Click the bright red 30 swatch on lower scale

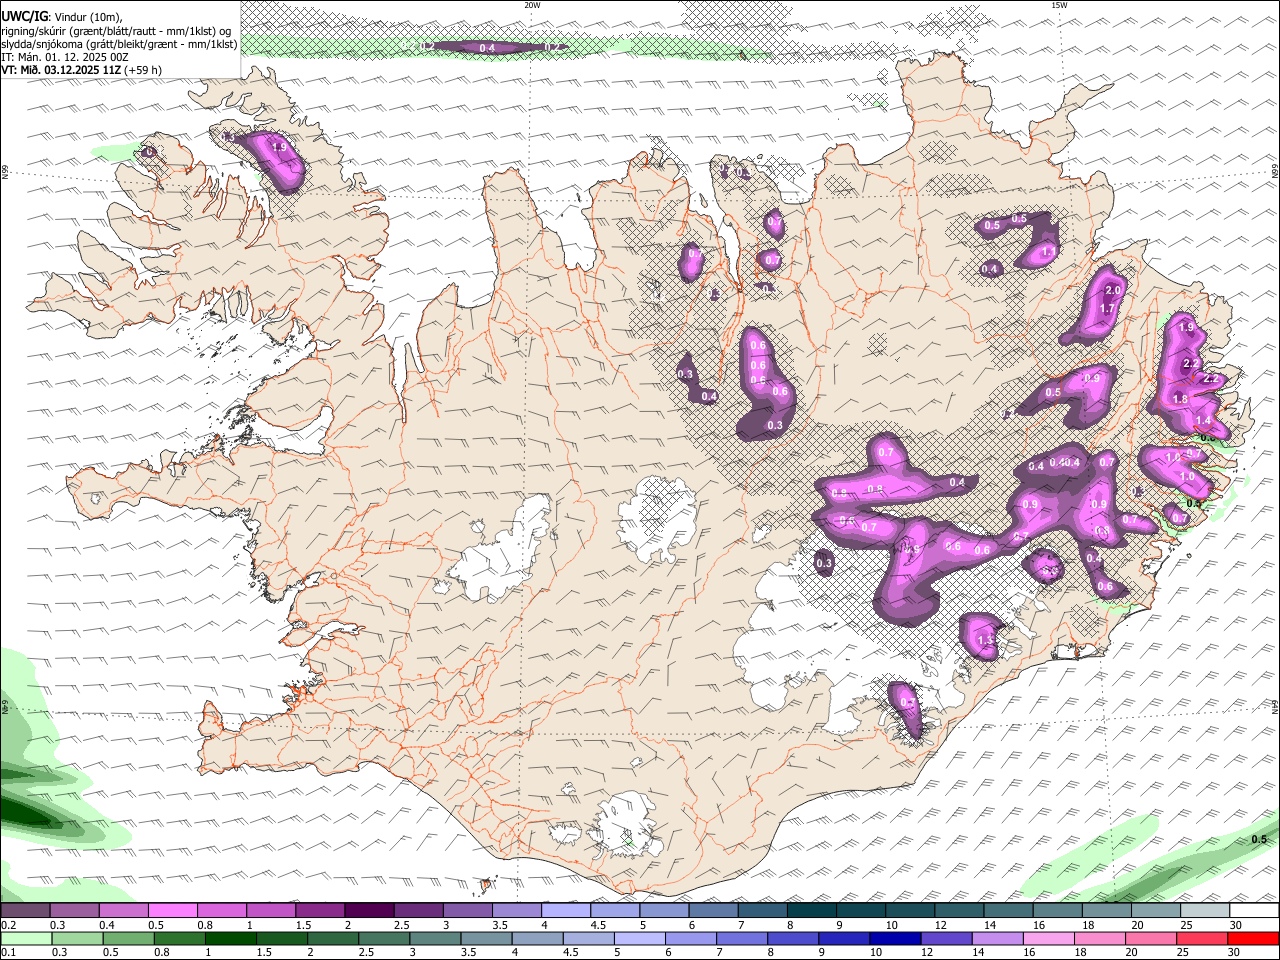(1254, 939)
